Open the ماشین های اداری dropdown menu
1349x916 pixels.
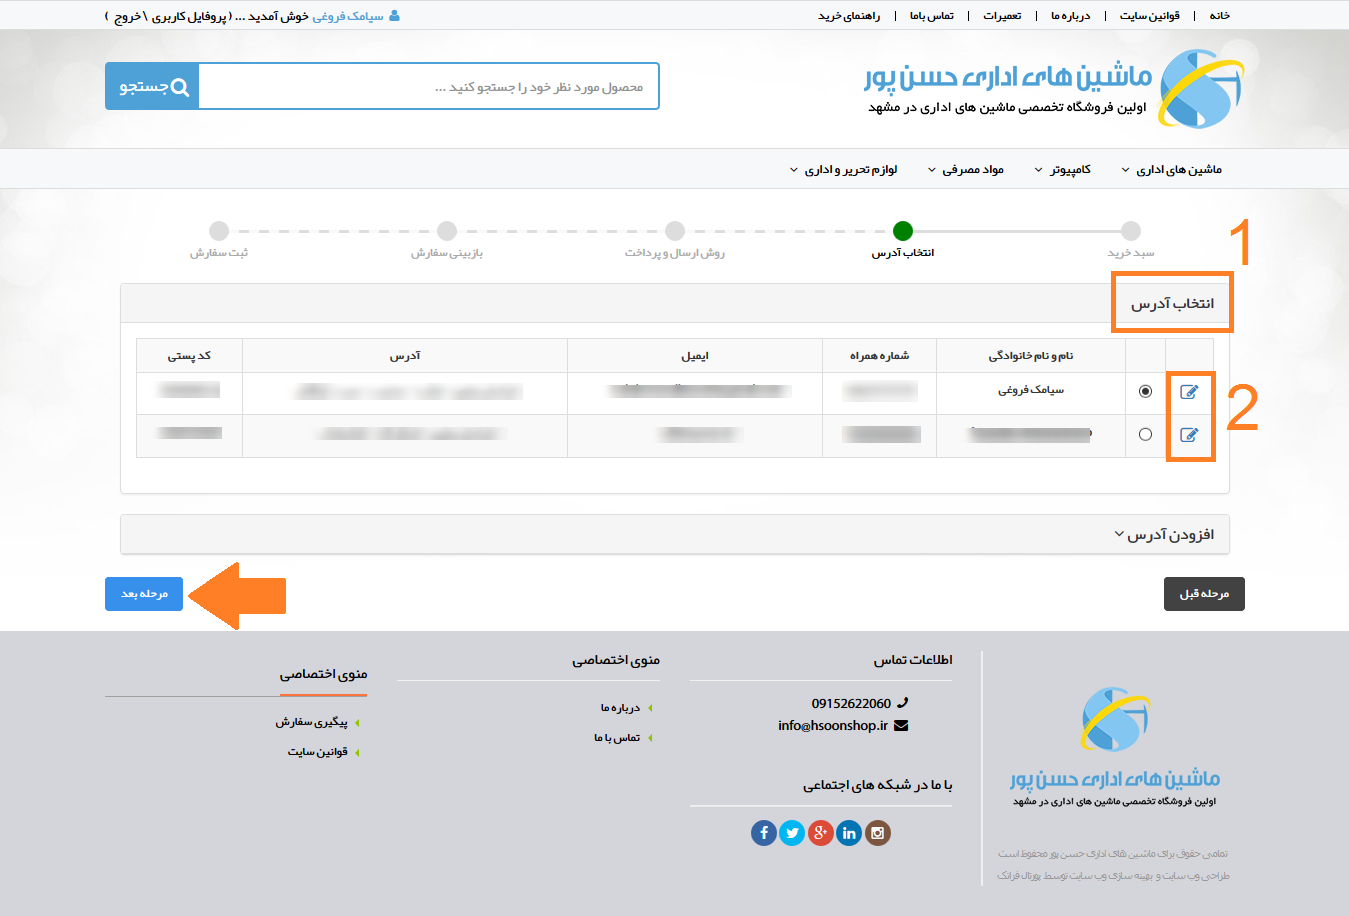1172,170
